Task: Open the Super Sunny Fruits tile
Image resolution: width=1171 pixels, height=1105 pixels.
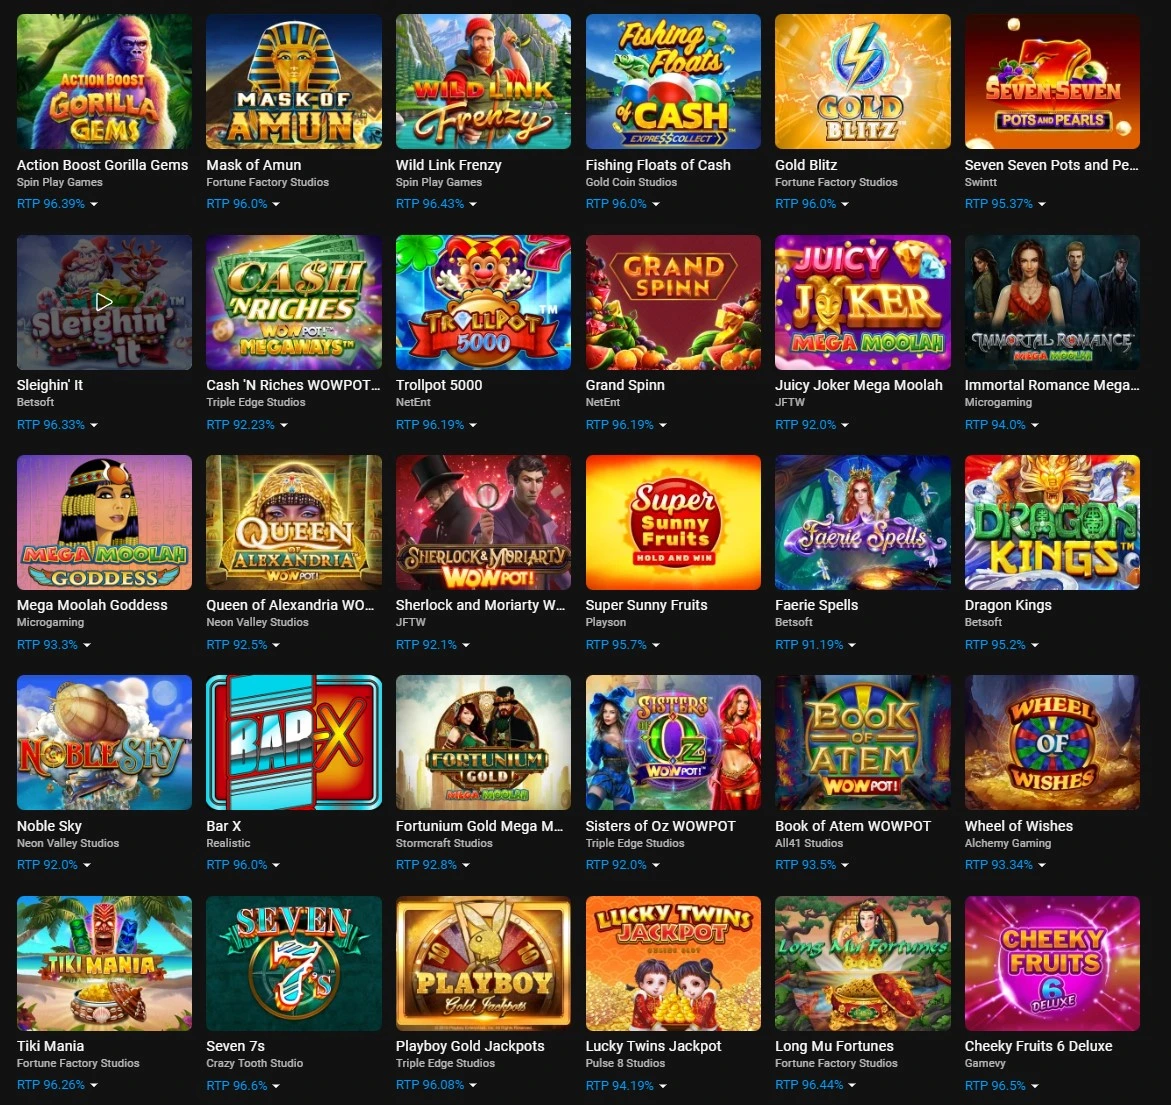Action: coord(673,522)
